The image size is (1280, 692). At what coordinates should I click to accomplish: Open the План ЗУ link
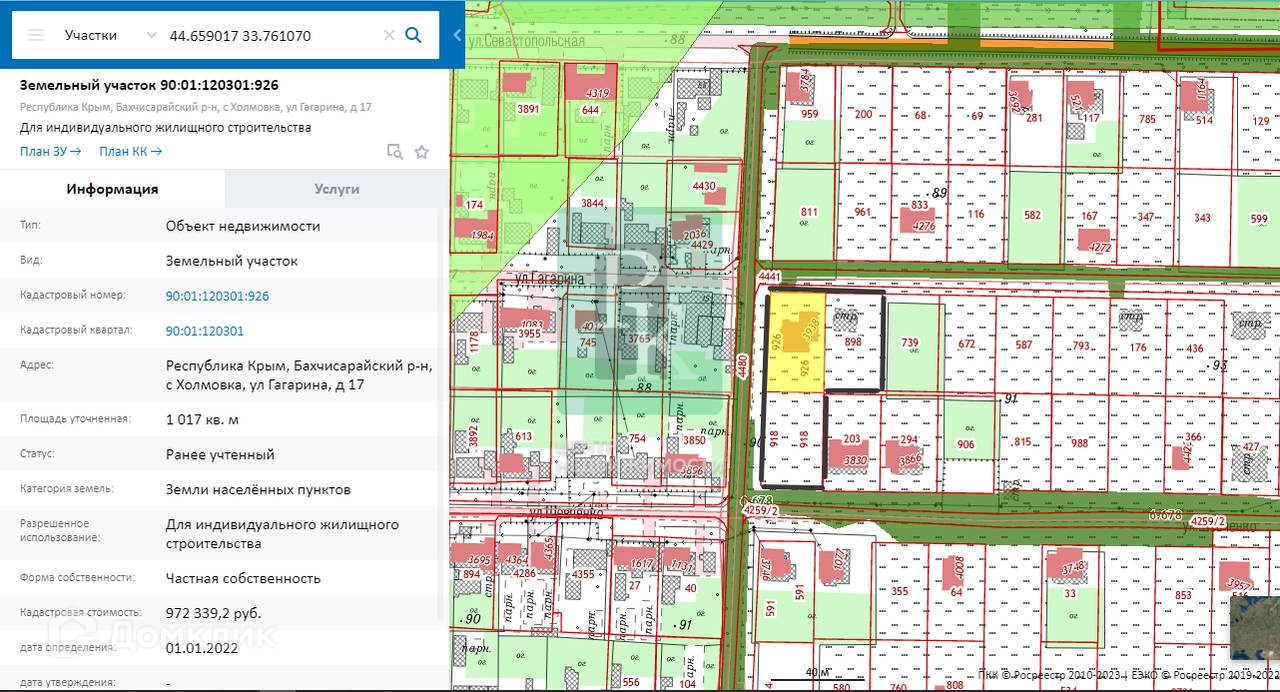(50, 152)
